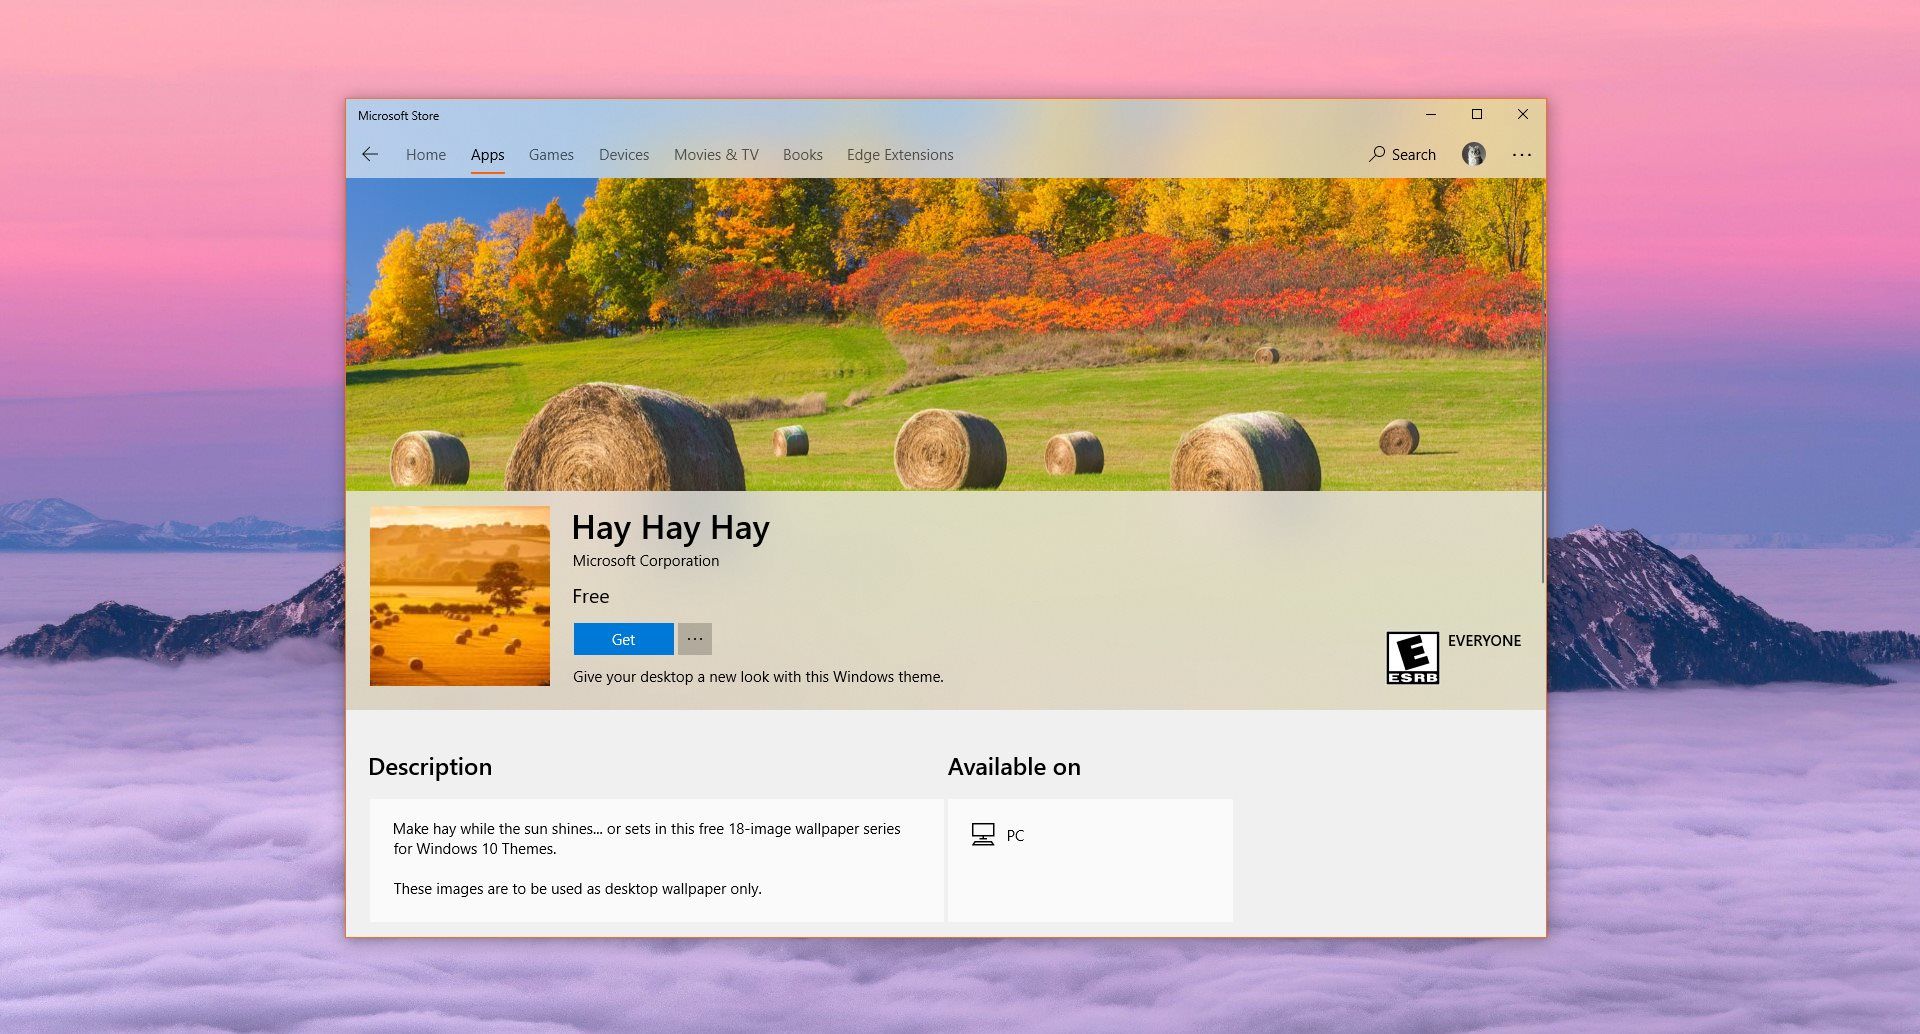Select the Devices category
The image size is (1920, 1034).
coord(623,154)
